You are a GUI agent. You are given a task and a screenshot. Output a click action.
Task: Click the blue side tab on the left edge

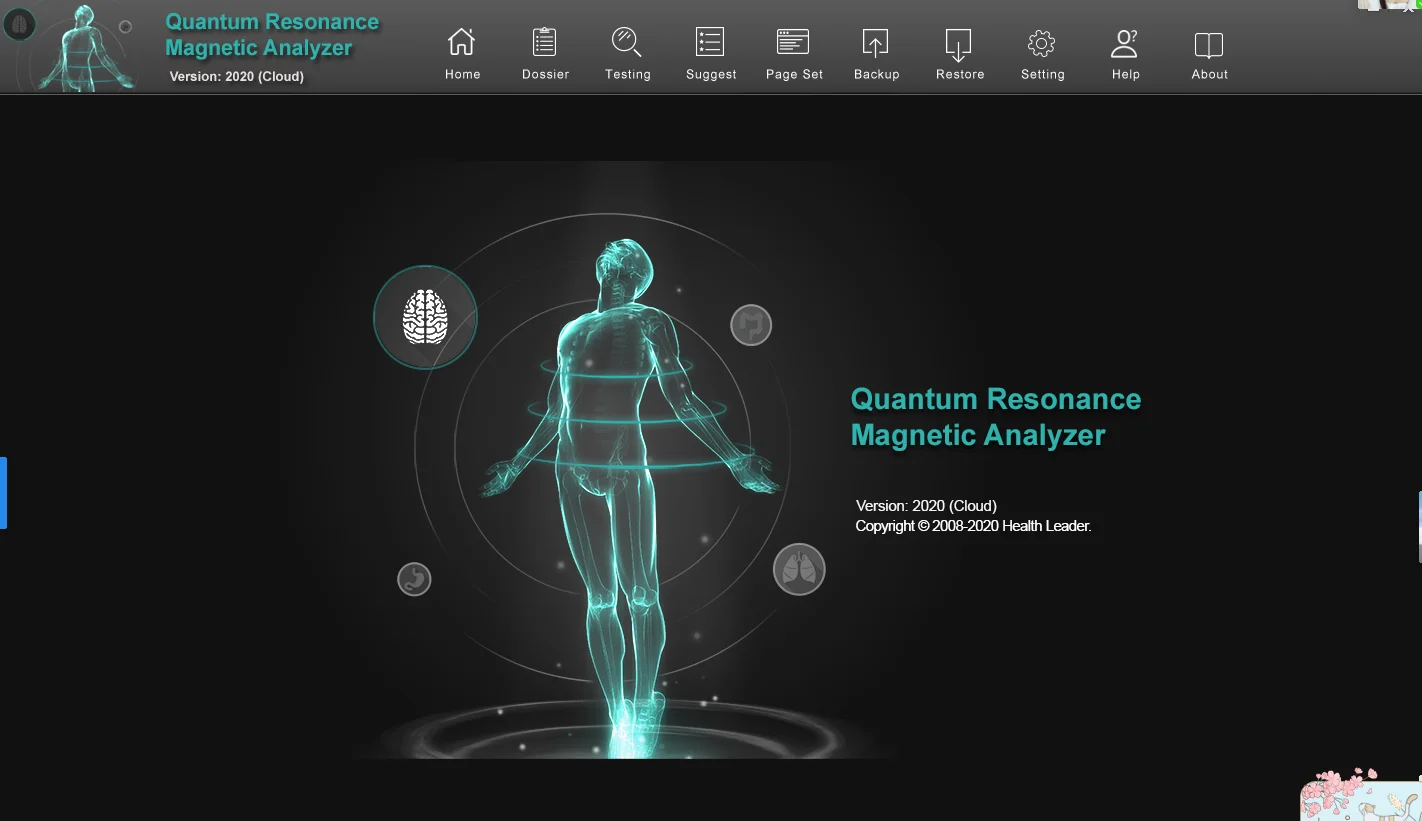point(3,492)
